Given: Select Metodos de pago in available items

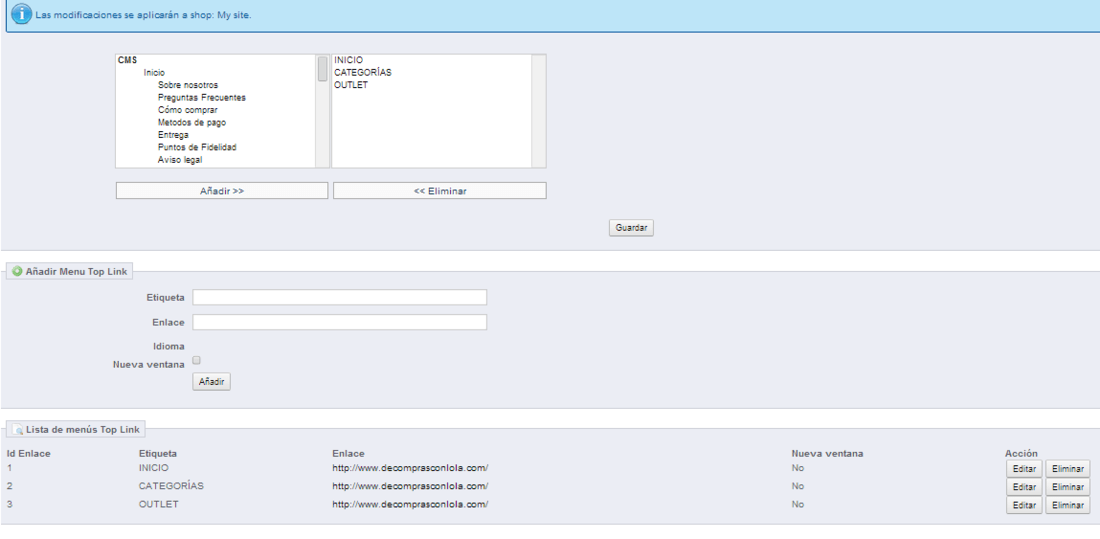Looking at the screenshot, I should click(192, 123).
